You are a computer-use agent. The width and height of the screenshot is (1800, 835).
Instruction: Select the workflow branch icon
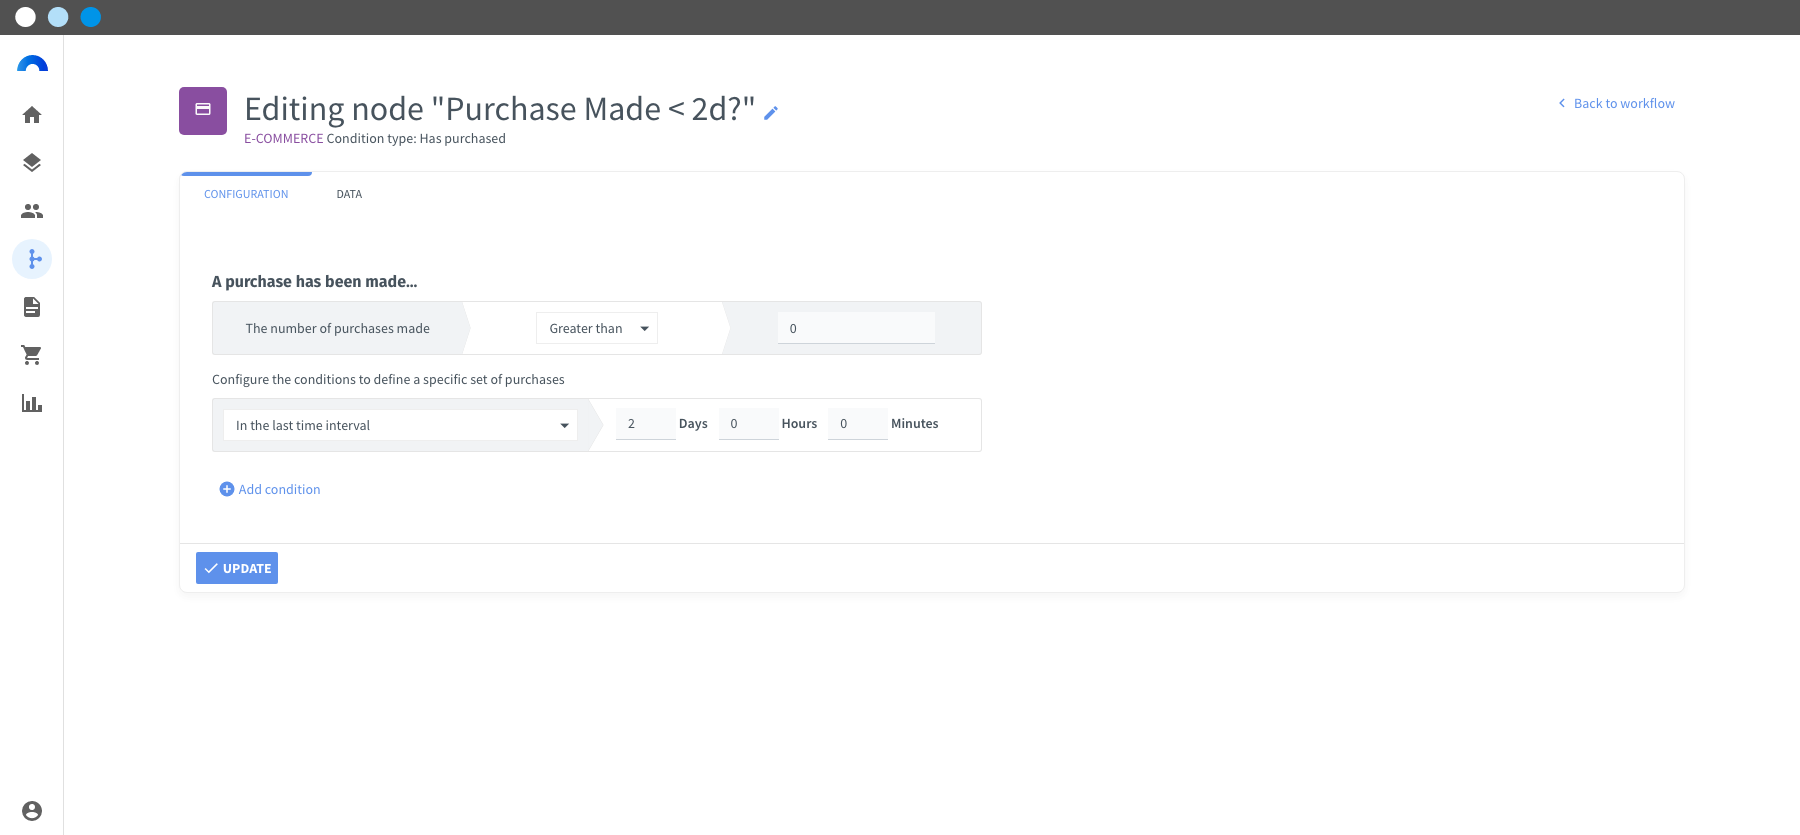tap(32, 259)
